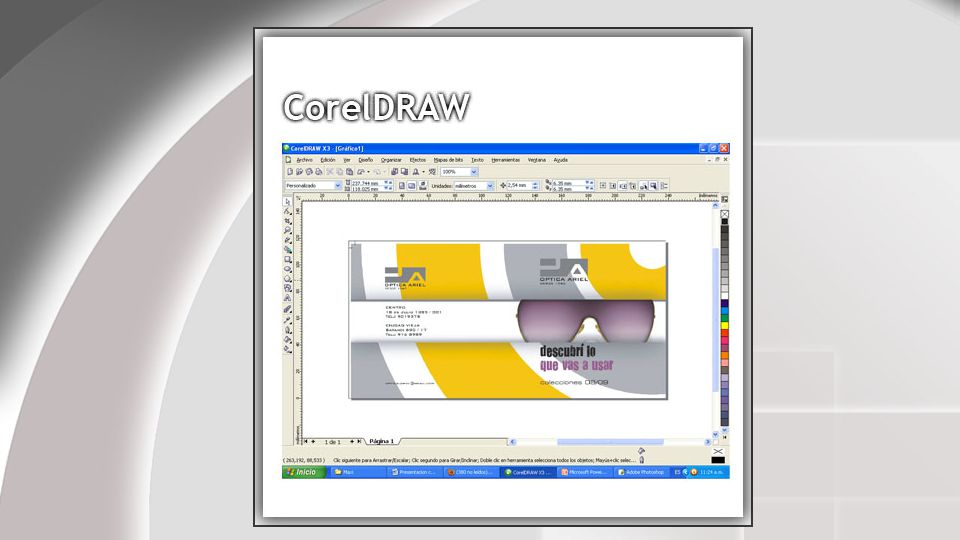960x540 pixels.
Task: Open the Edición menu
Action: tap(328, 160)
